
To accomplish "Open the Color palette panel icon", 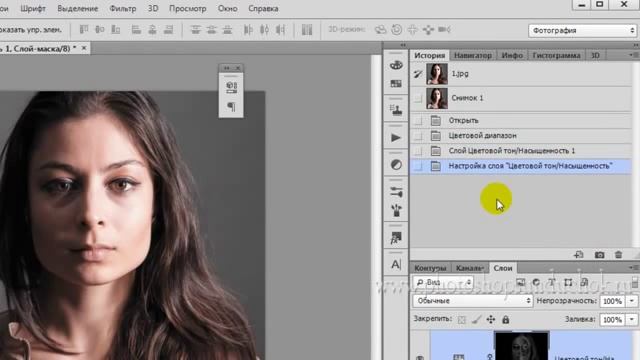I will [x=396, y=65].
